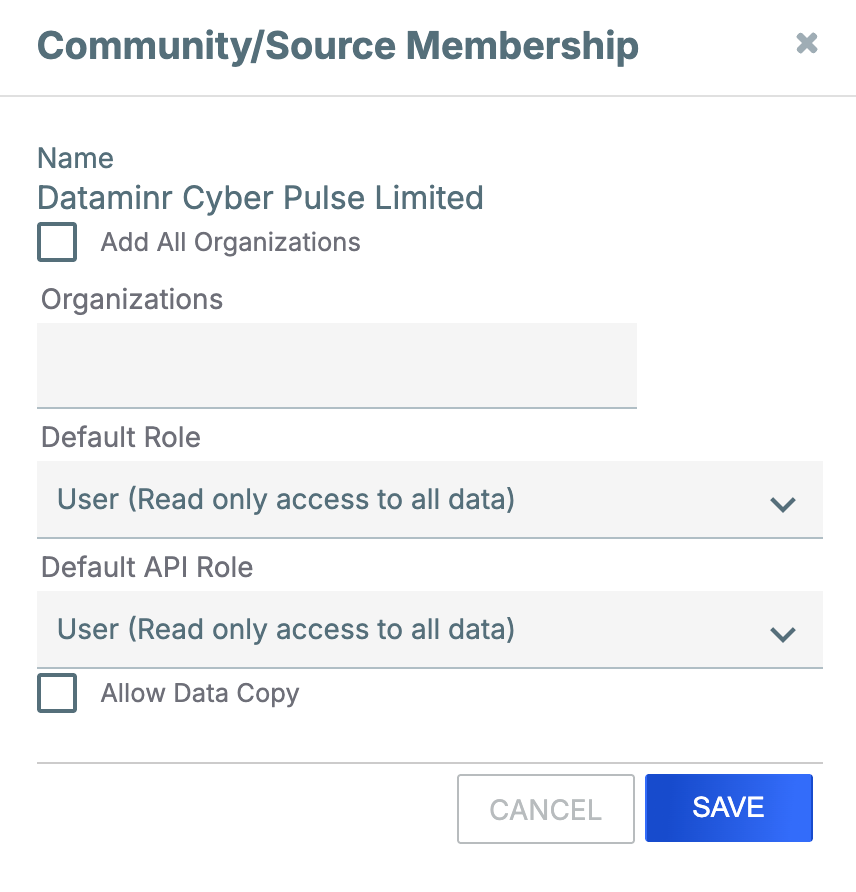
Task: Click the Default API Role chevron arrow
Action: tap(784, 632)
